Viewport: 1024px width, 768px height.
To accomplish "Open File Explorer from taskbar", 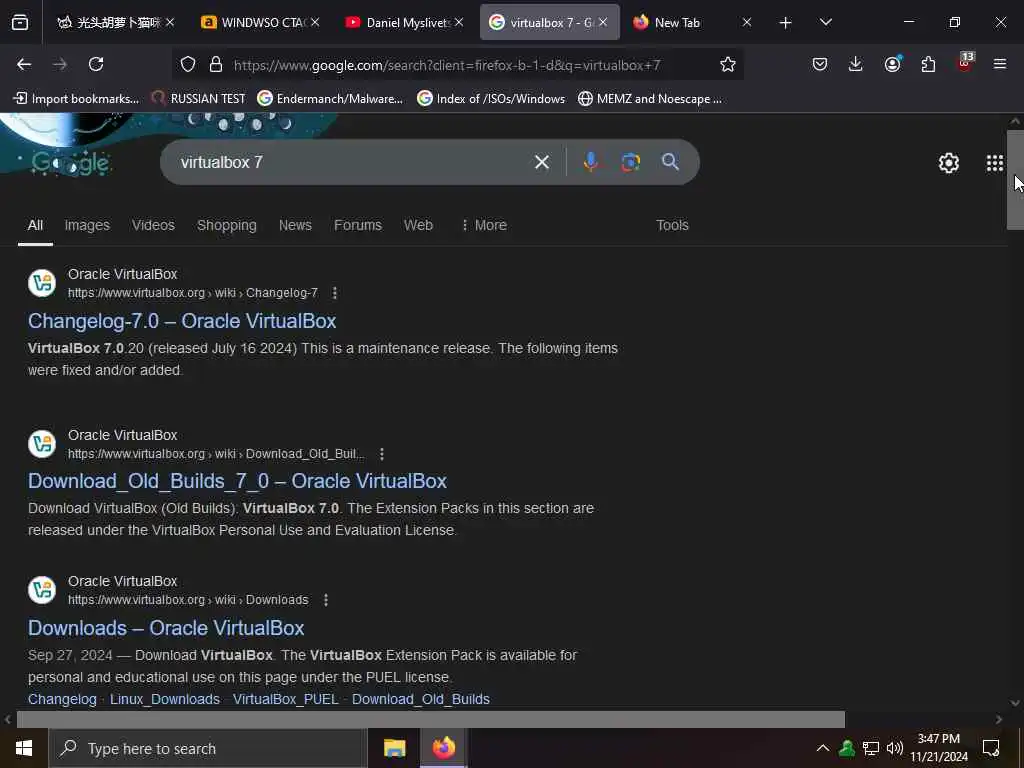I will tap(394, 748).
